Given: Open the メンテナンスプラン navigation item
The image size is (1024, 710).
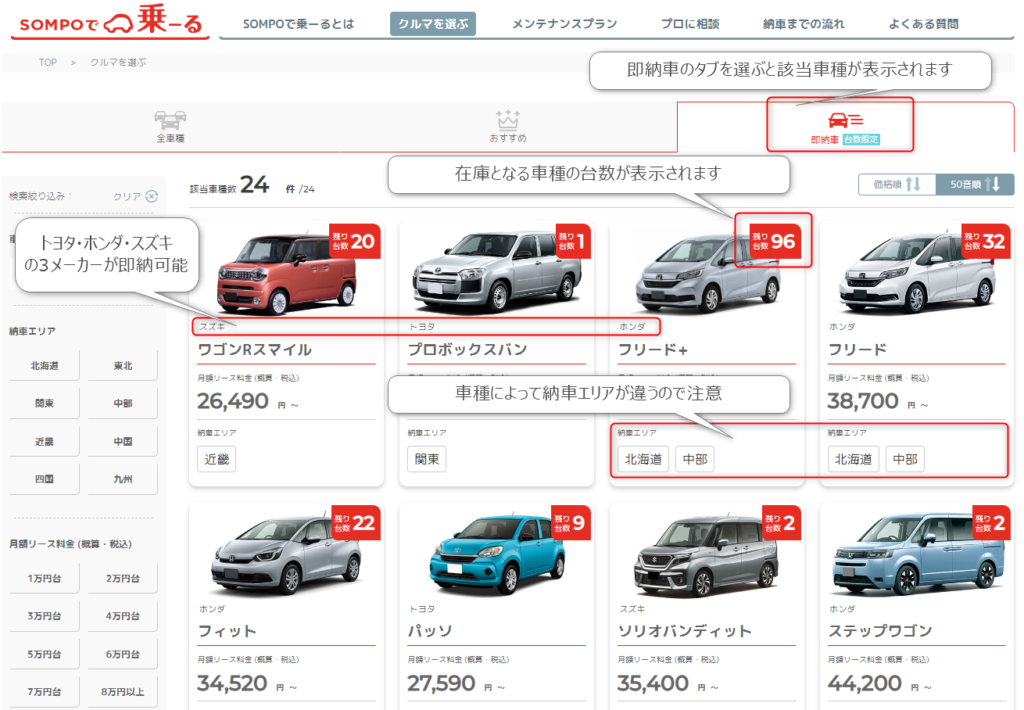Looking at the screenshot, I should [x=564, y=24].
